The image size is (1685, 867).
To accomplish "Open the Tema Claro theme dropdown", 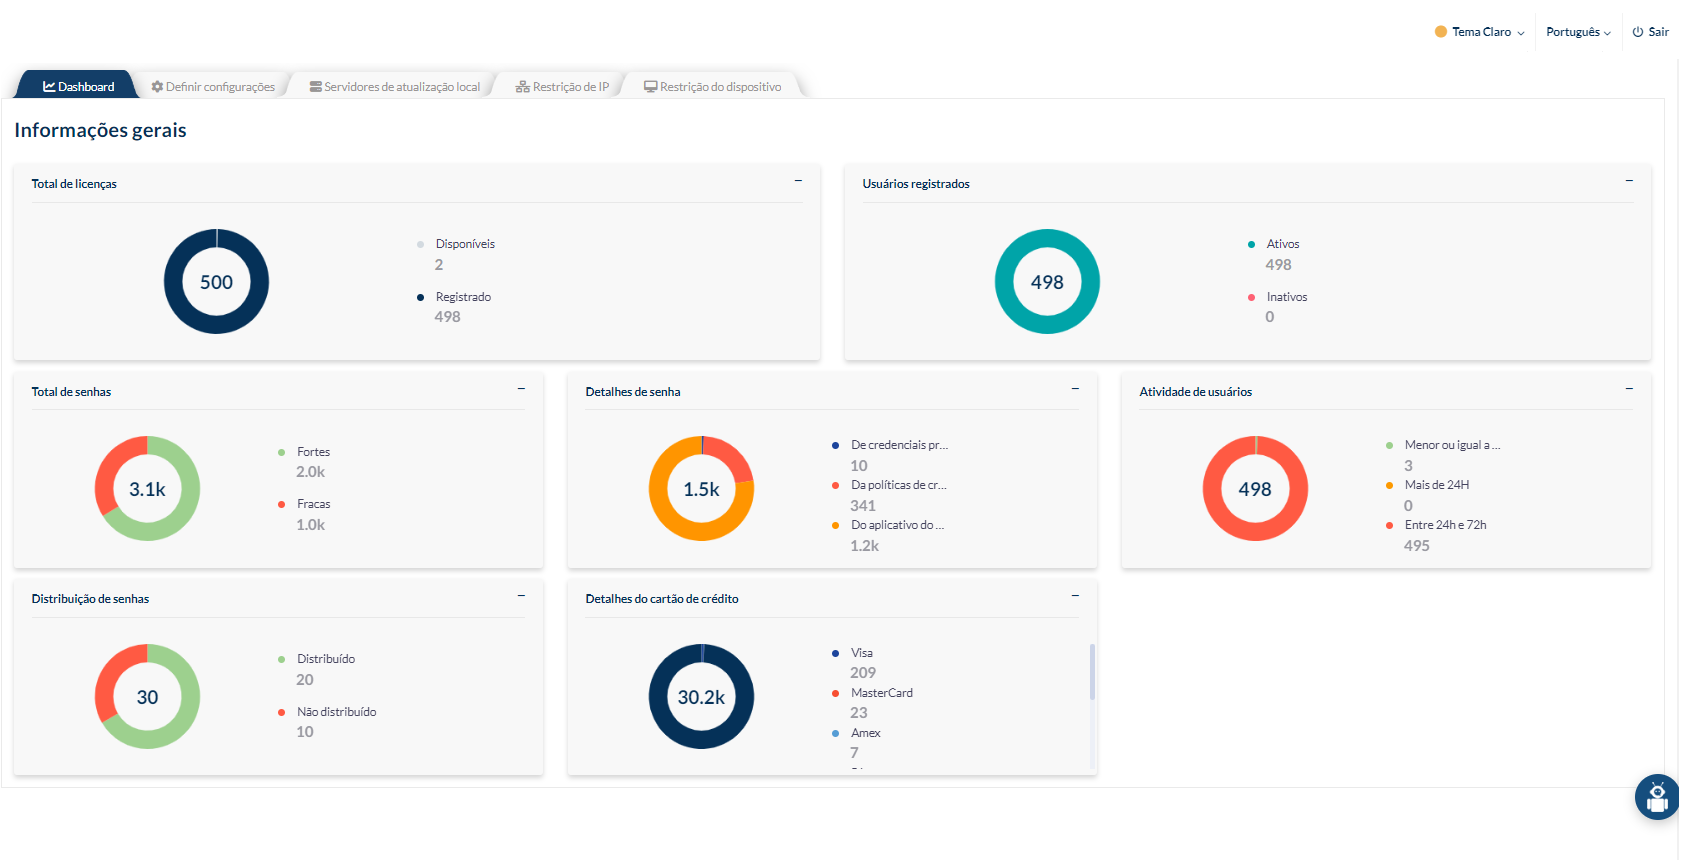I will 1480,32.
